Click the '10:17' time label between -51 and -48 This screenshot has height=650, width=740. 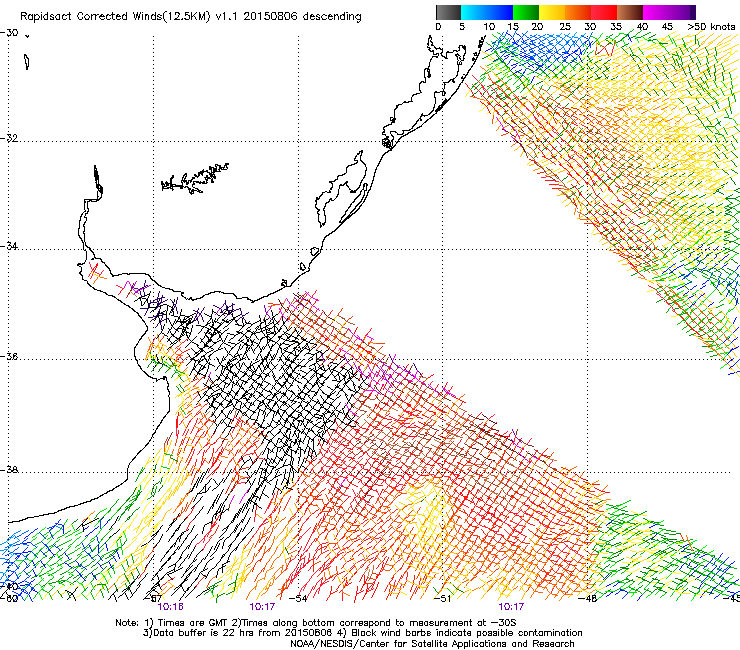tap(511, 607)
